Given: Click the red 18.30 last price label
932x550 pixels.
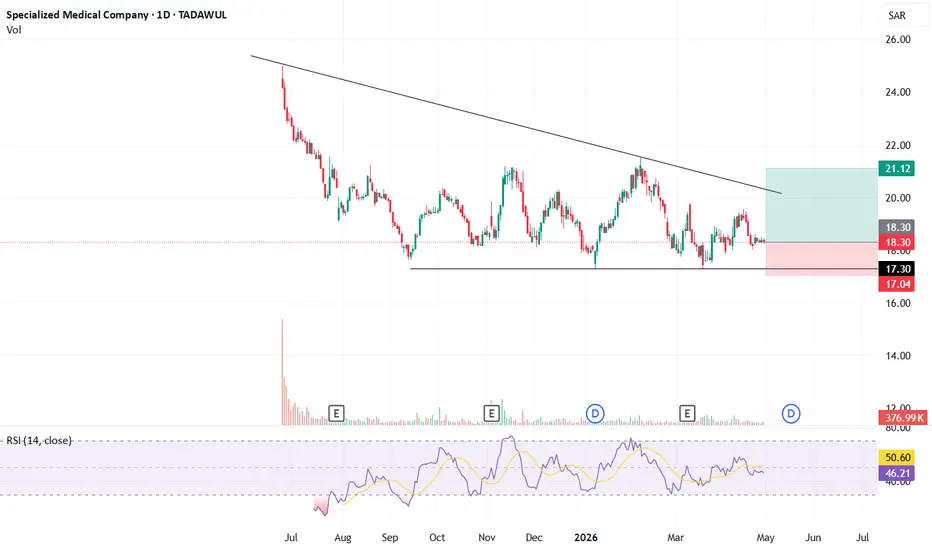Looking at the screenshot, I should pyautogui.click(x=898, y=242).
